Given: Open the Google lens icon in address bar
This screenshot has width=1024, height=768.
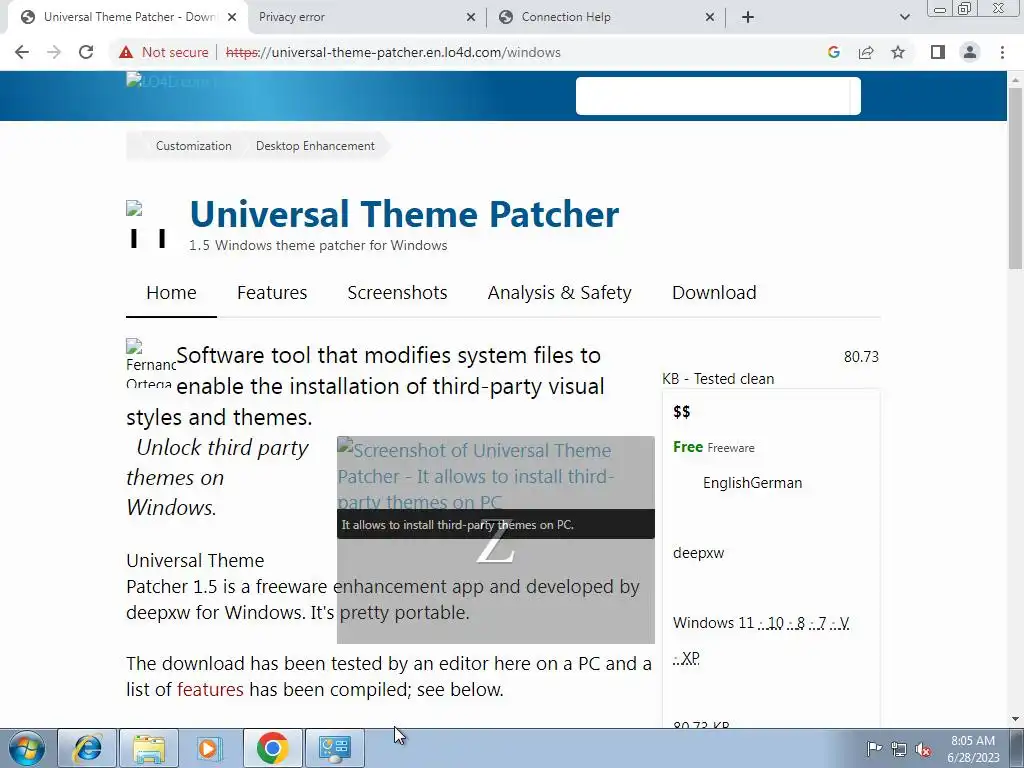Looking at the screenshot, I should coord(833,52).
